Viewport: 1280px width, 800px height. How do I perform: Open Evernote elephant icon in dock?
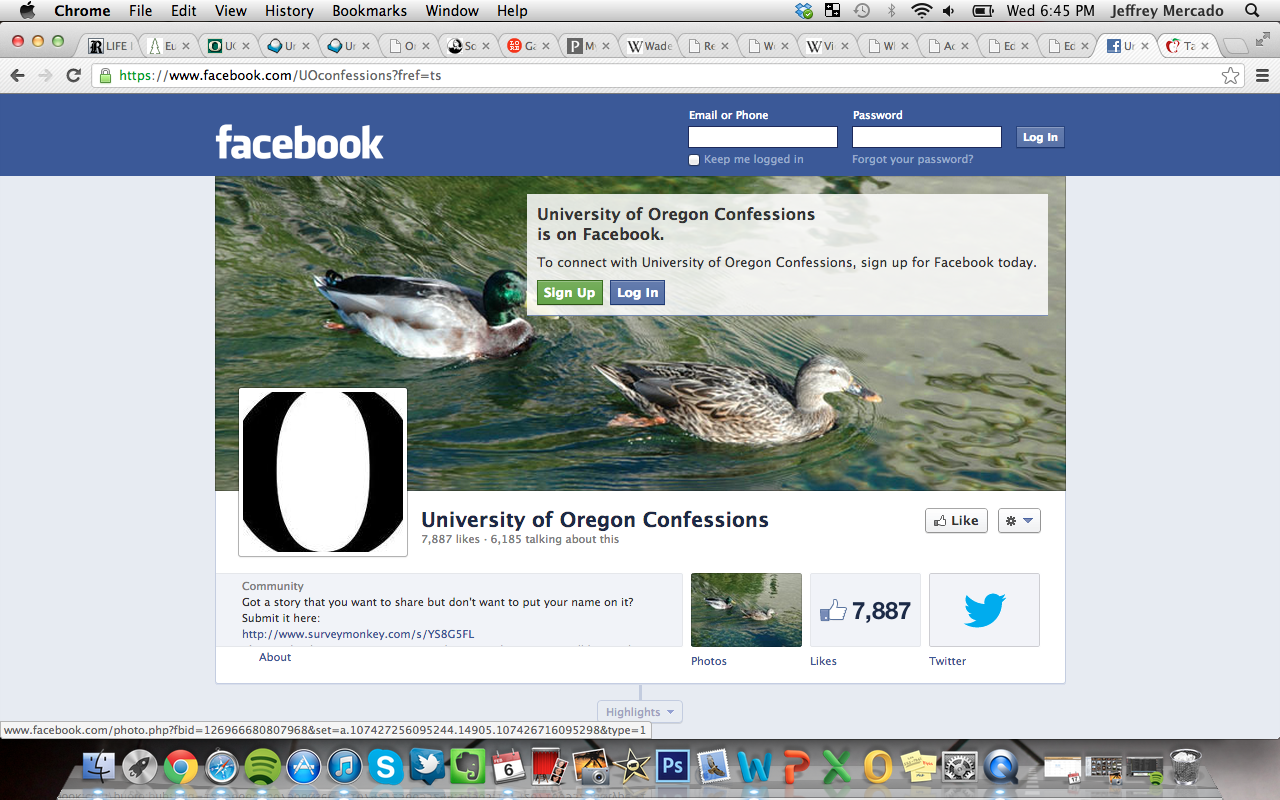point(467,767)
